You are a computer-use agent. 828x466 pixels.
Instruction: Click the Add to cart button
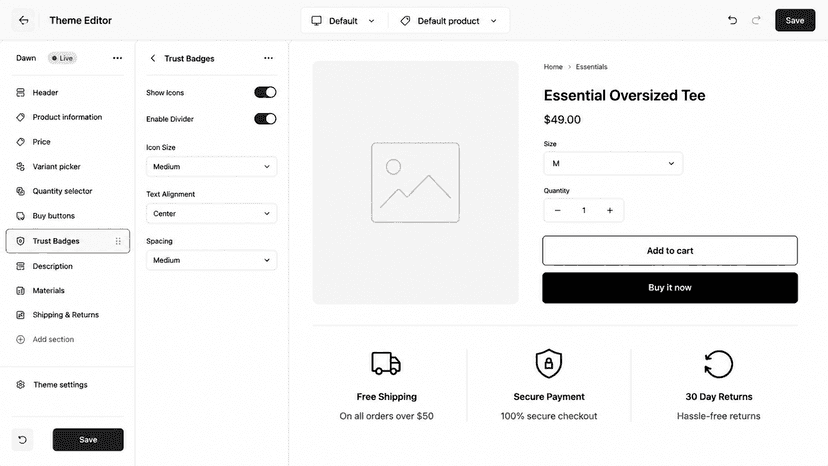pyautogui.click(x=670, y=250)
